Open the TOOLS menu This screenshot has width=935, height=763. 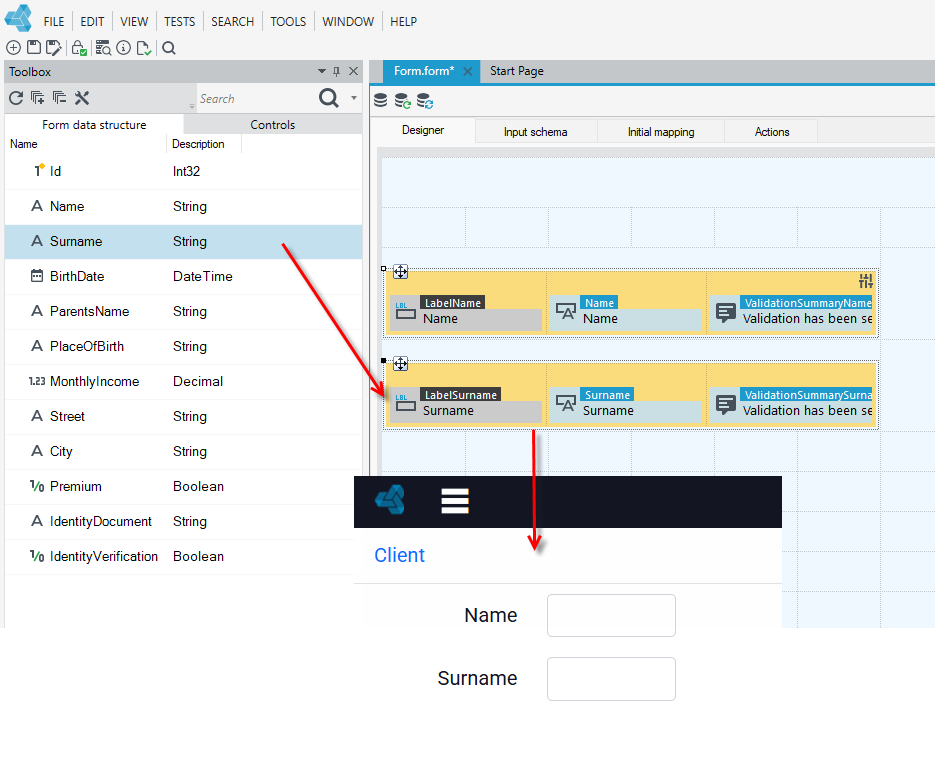point(288,21)
